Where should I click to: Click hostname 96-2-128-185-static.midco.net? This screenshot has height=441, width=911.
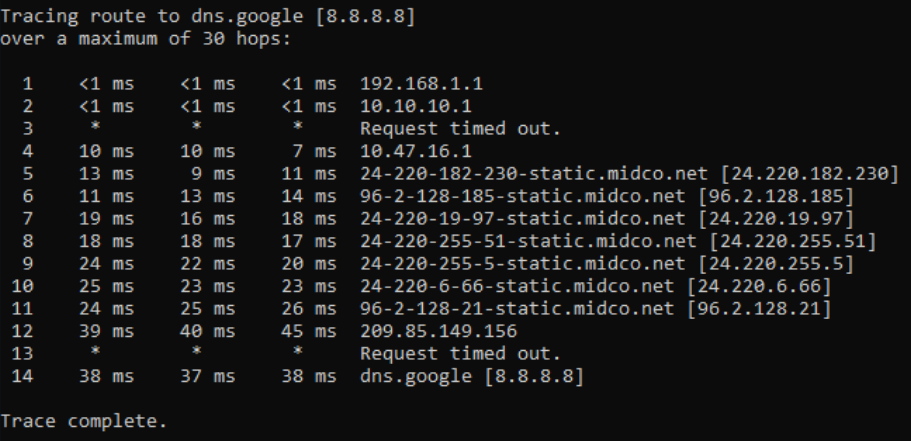point(523,196)
